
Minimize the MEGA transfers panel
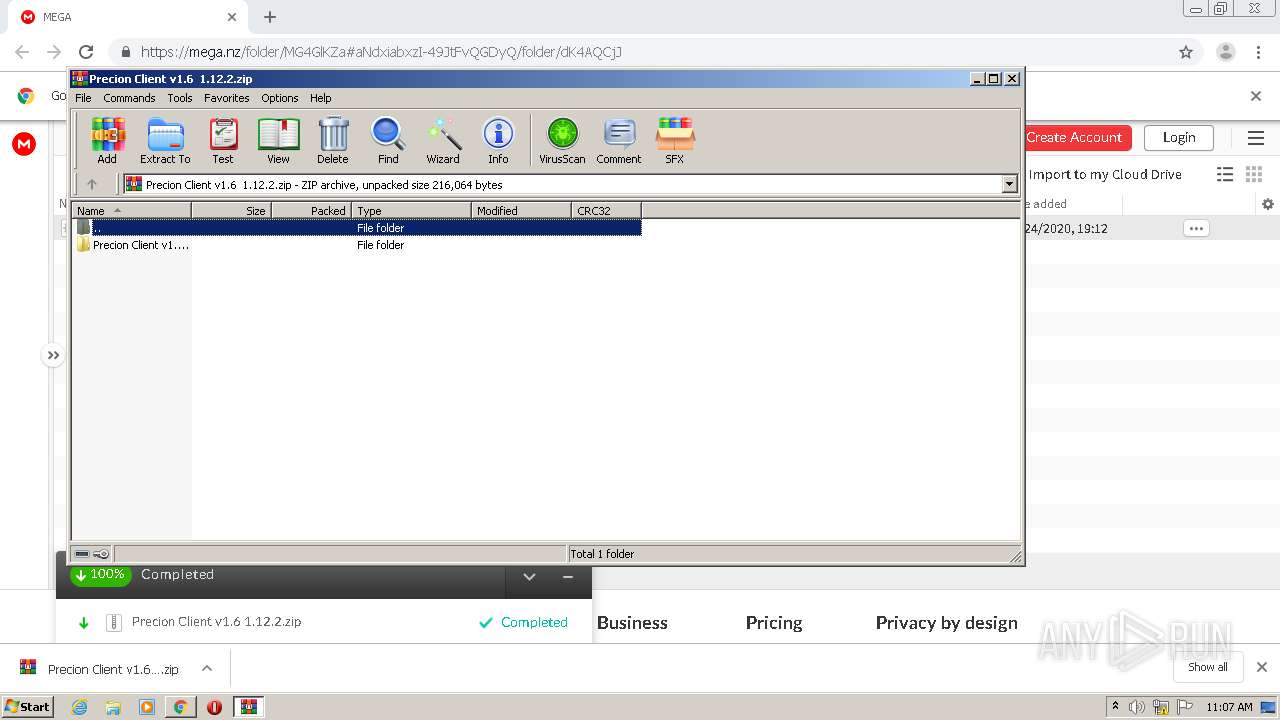568,576
